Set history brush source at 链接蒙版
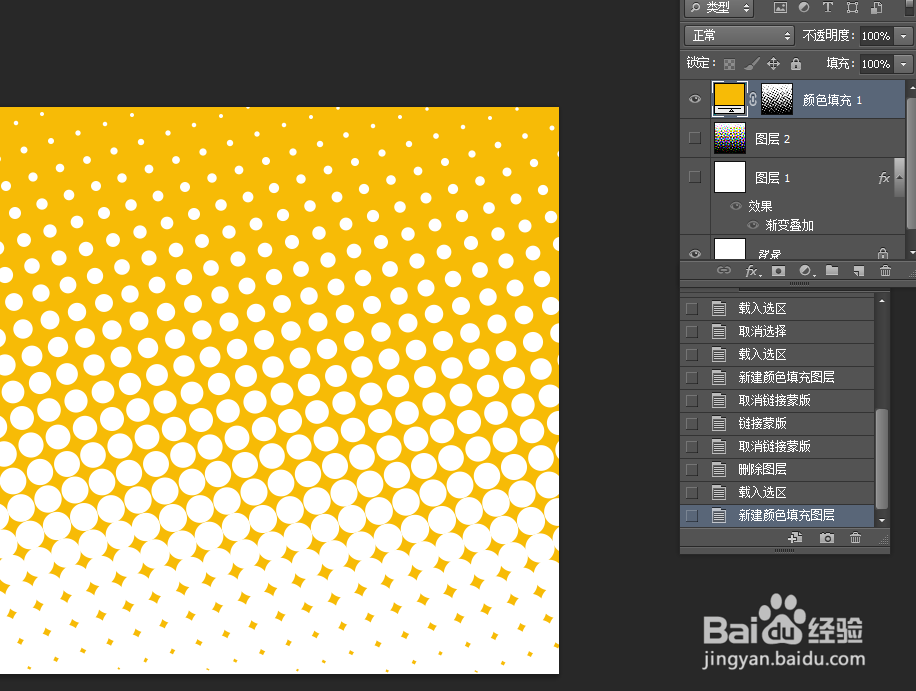The image size is (916, 691). tap(692, 423)
